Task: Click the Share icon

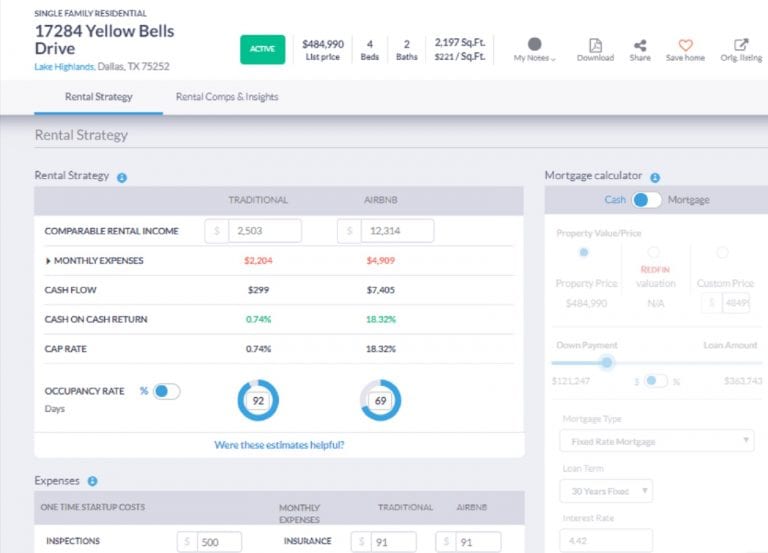Action: coord(640,45)
